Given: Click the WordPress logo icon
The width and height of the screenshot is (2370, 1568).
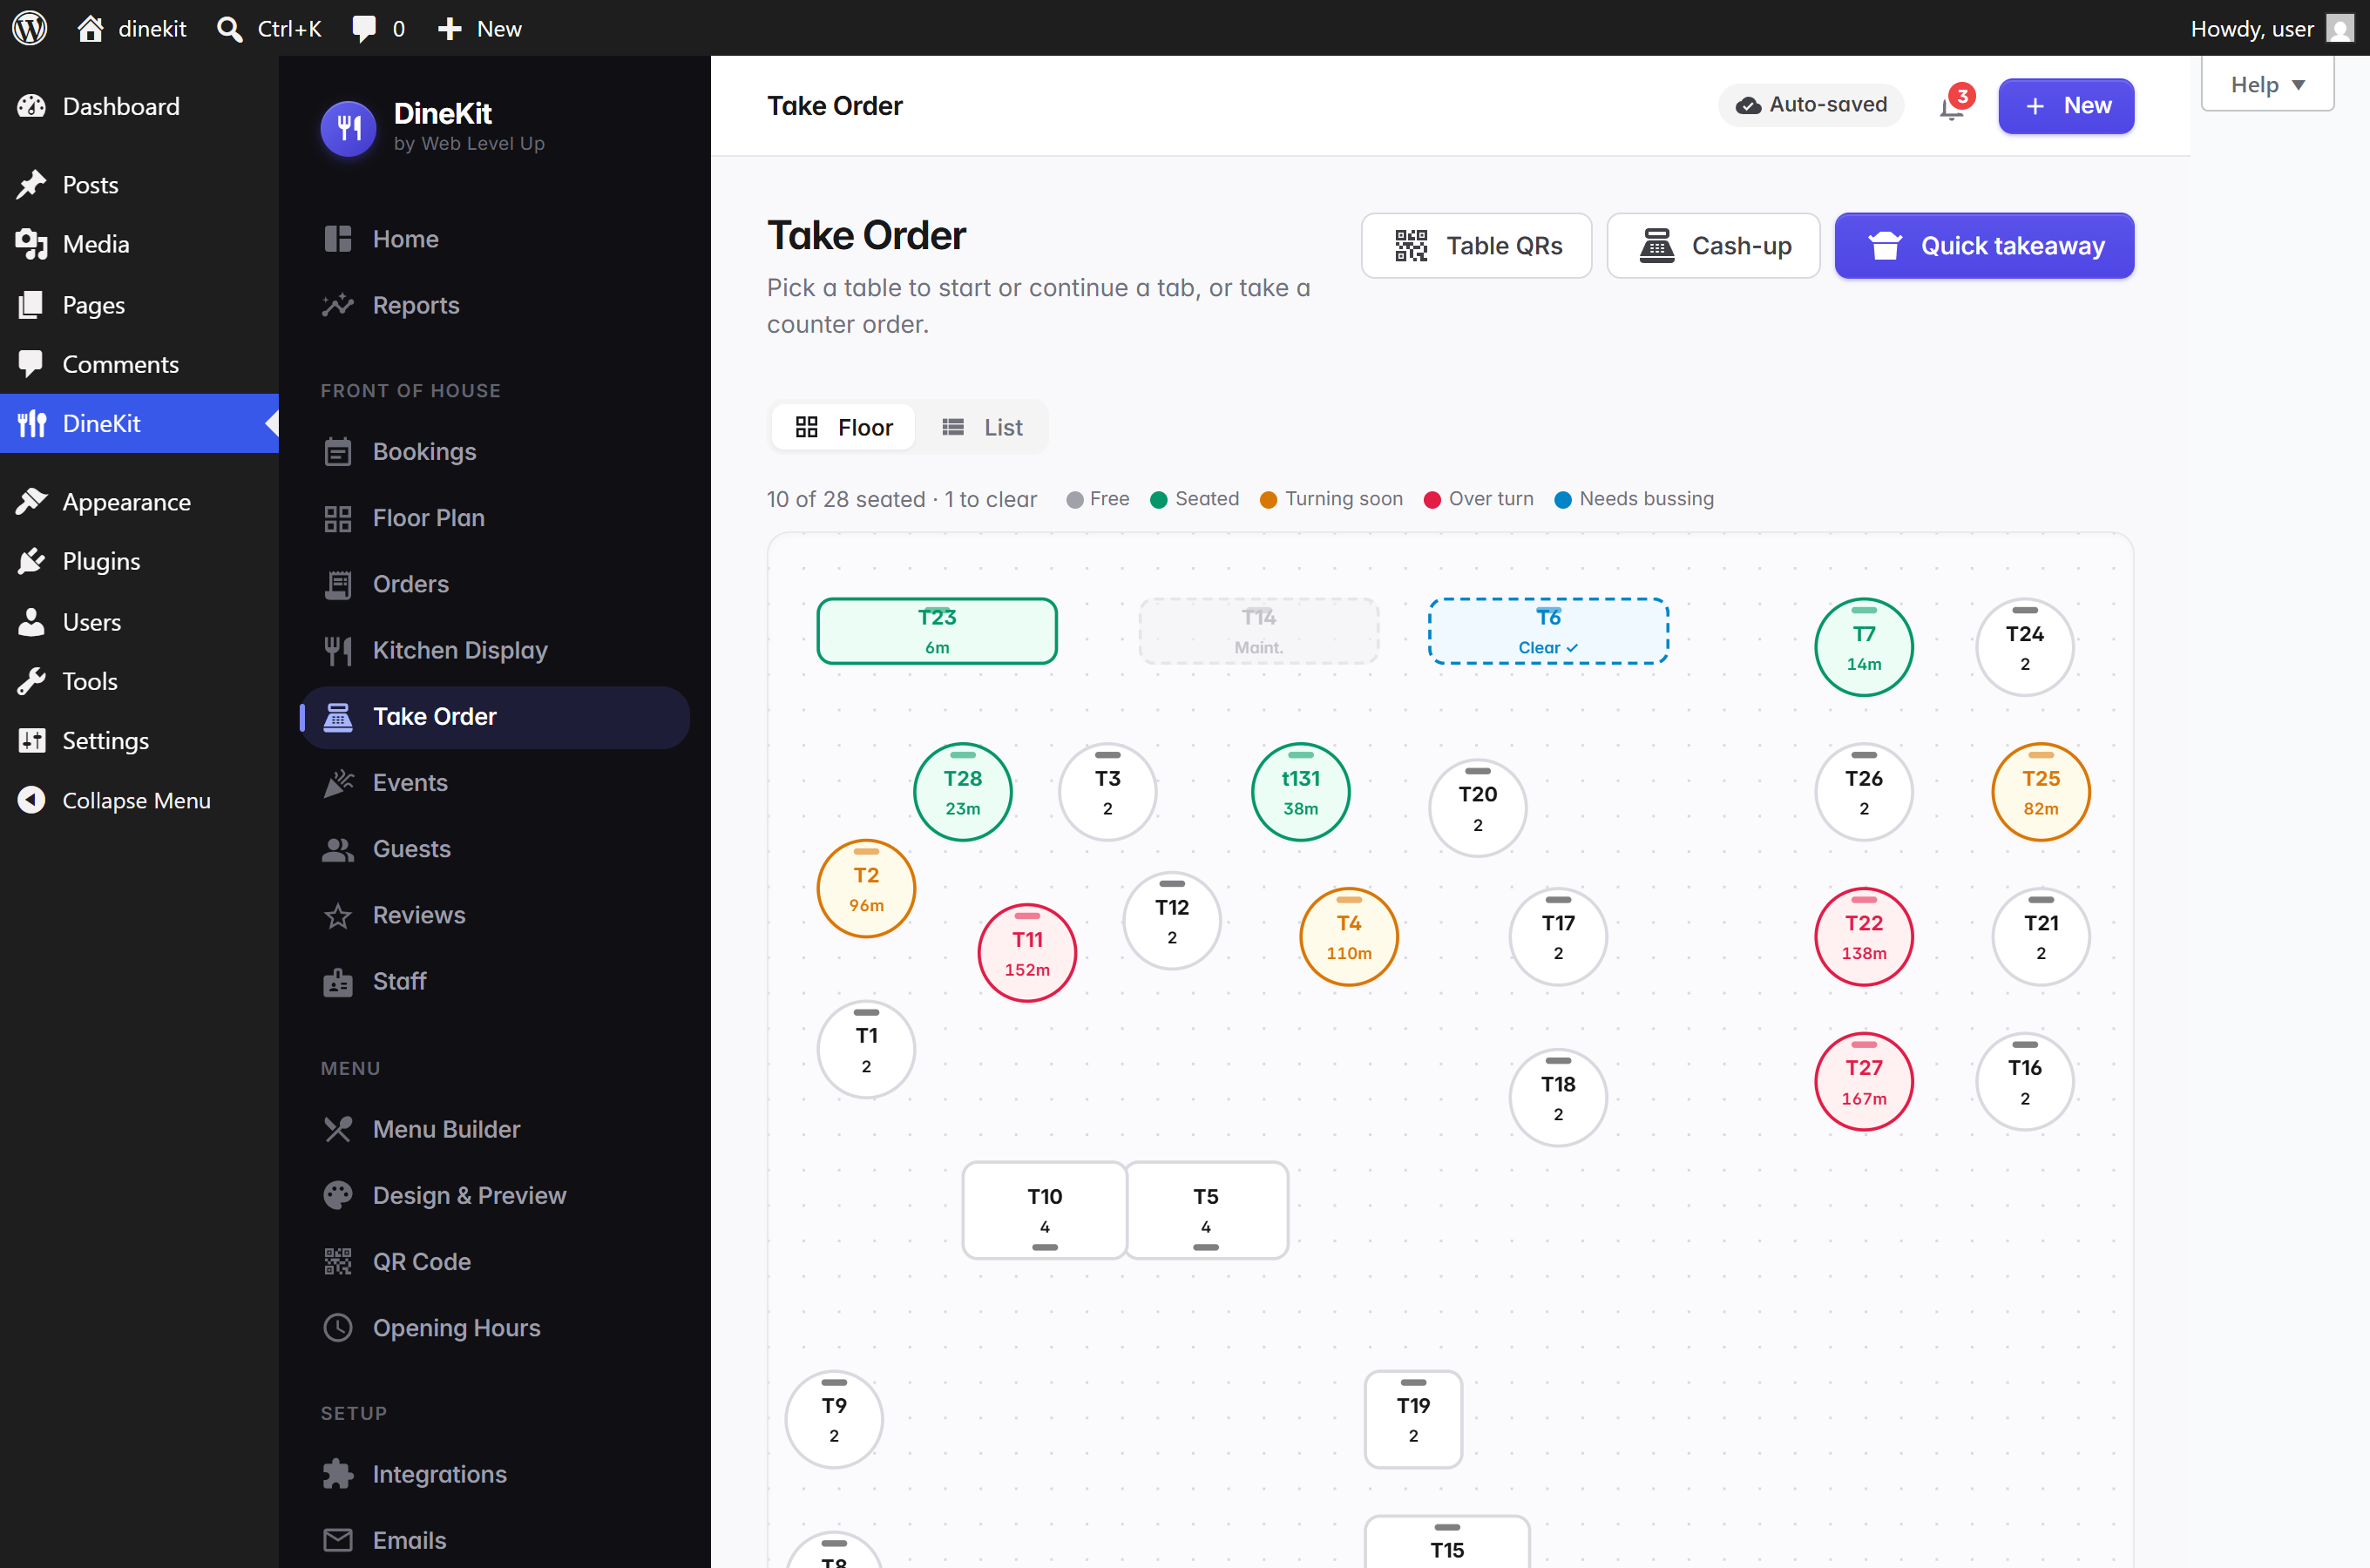Looking at the screenshot, I should click(30, 28).
